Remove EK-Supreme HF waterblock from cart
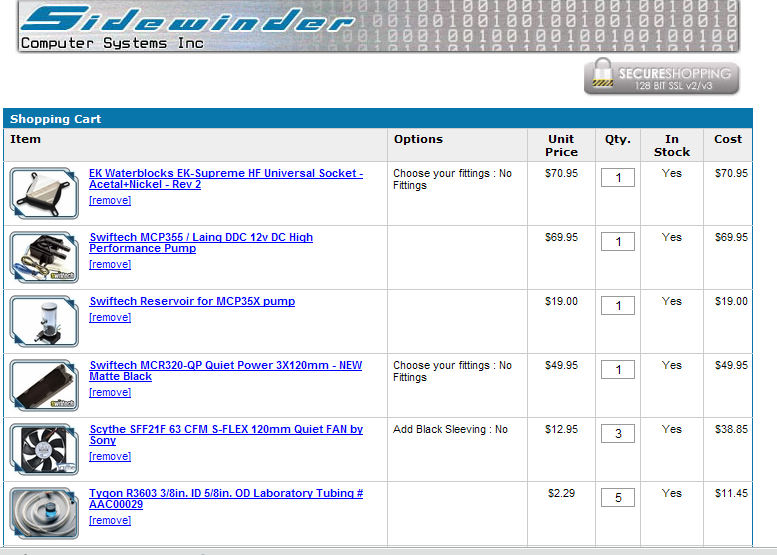The image size is (777, 555). coord(110,200)
